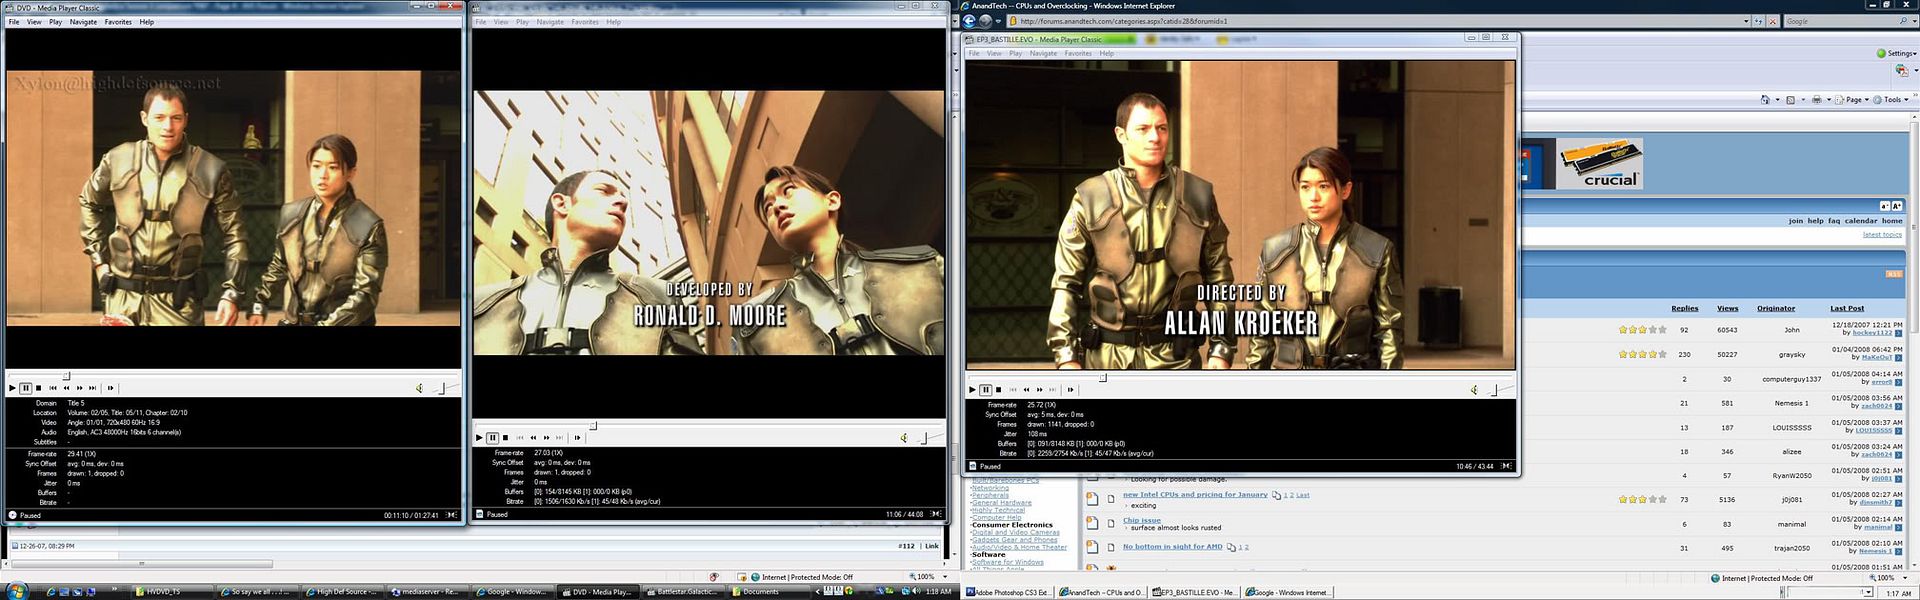Image resolution: width=1920 pixels, height=600 pixels.
Task: Skip to previous chapter in DVD player
Action: 53,388
